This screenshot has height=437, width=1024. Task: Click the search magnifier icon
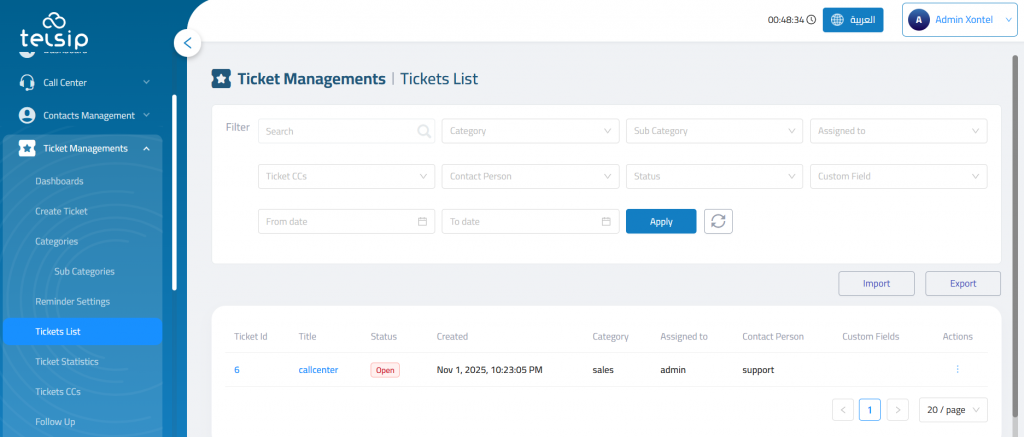point(424,131)
